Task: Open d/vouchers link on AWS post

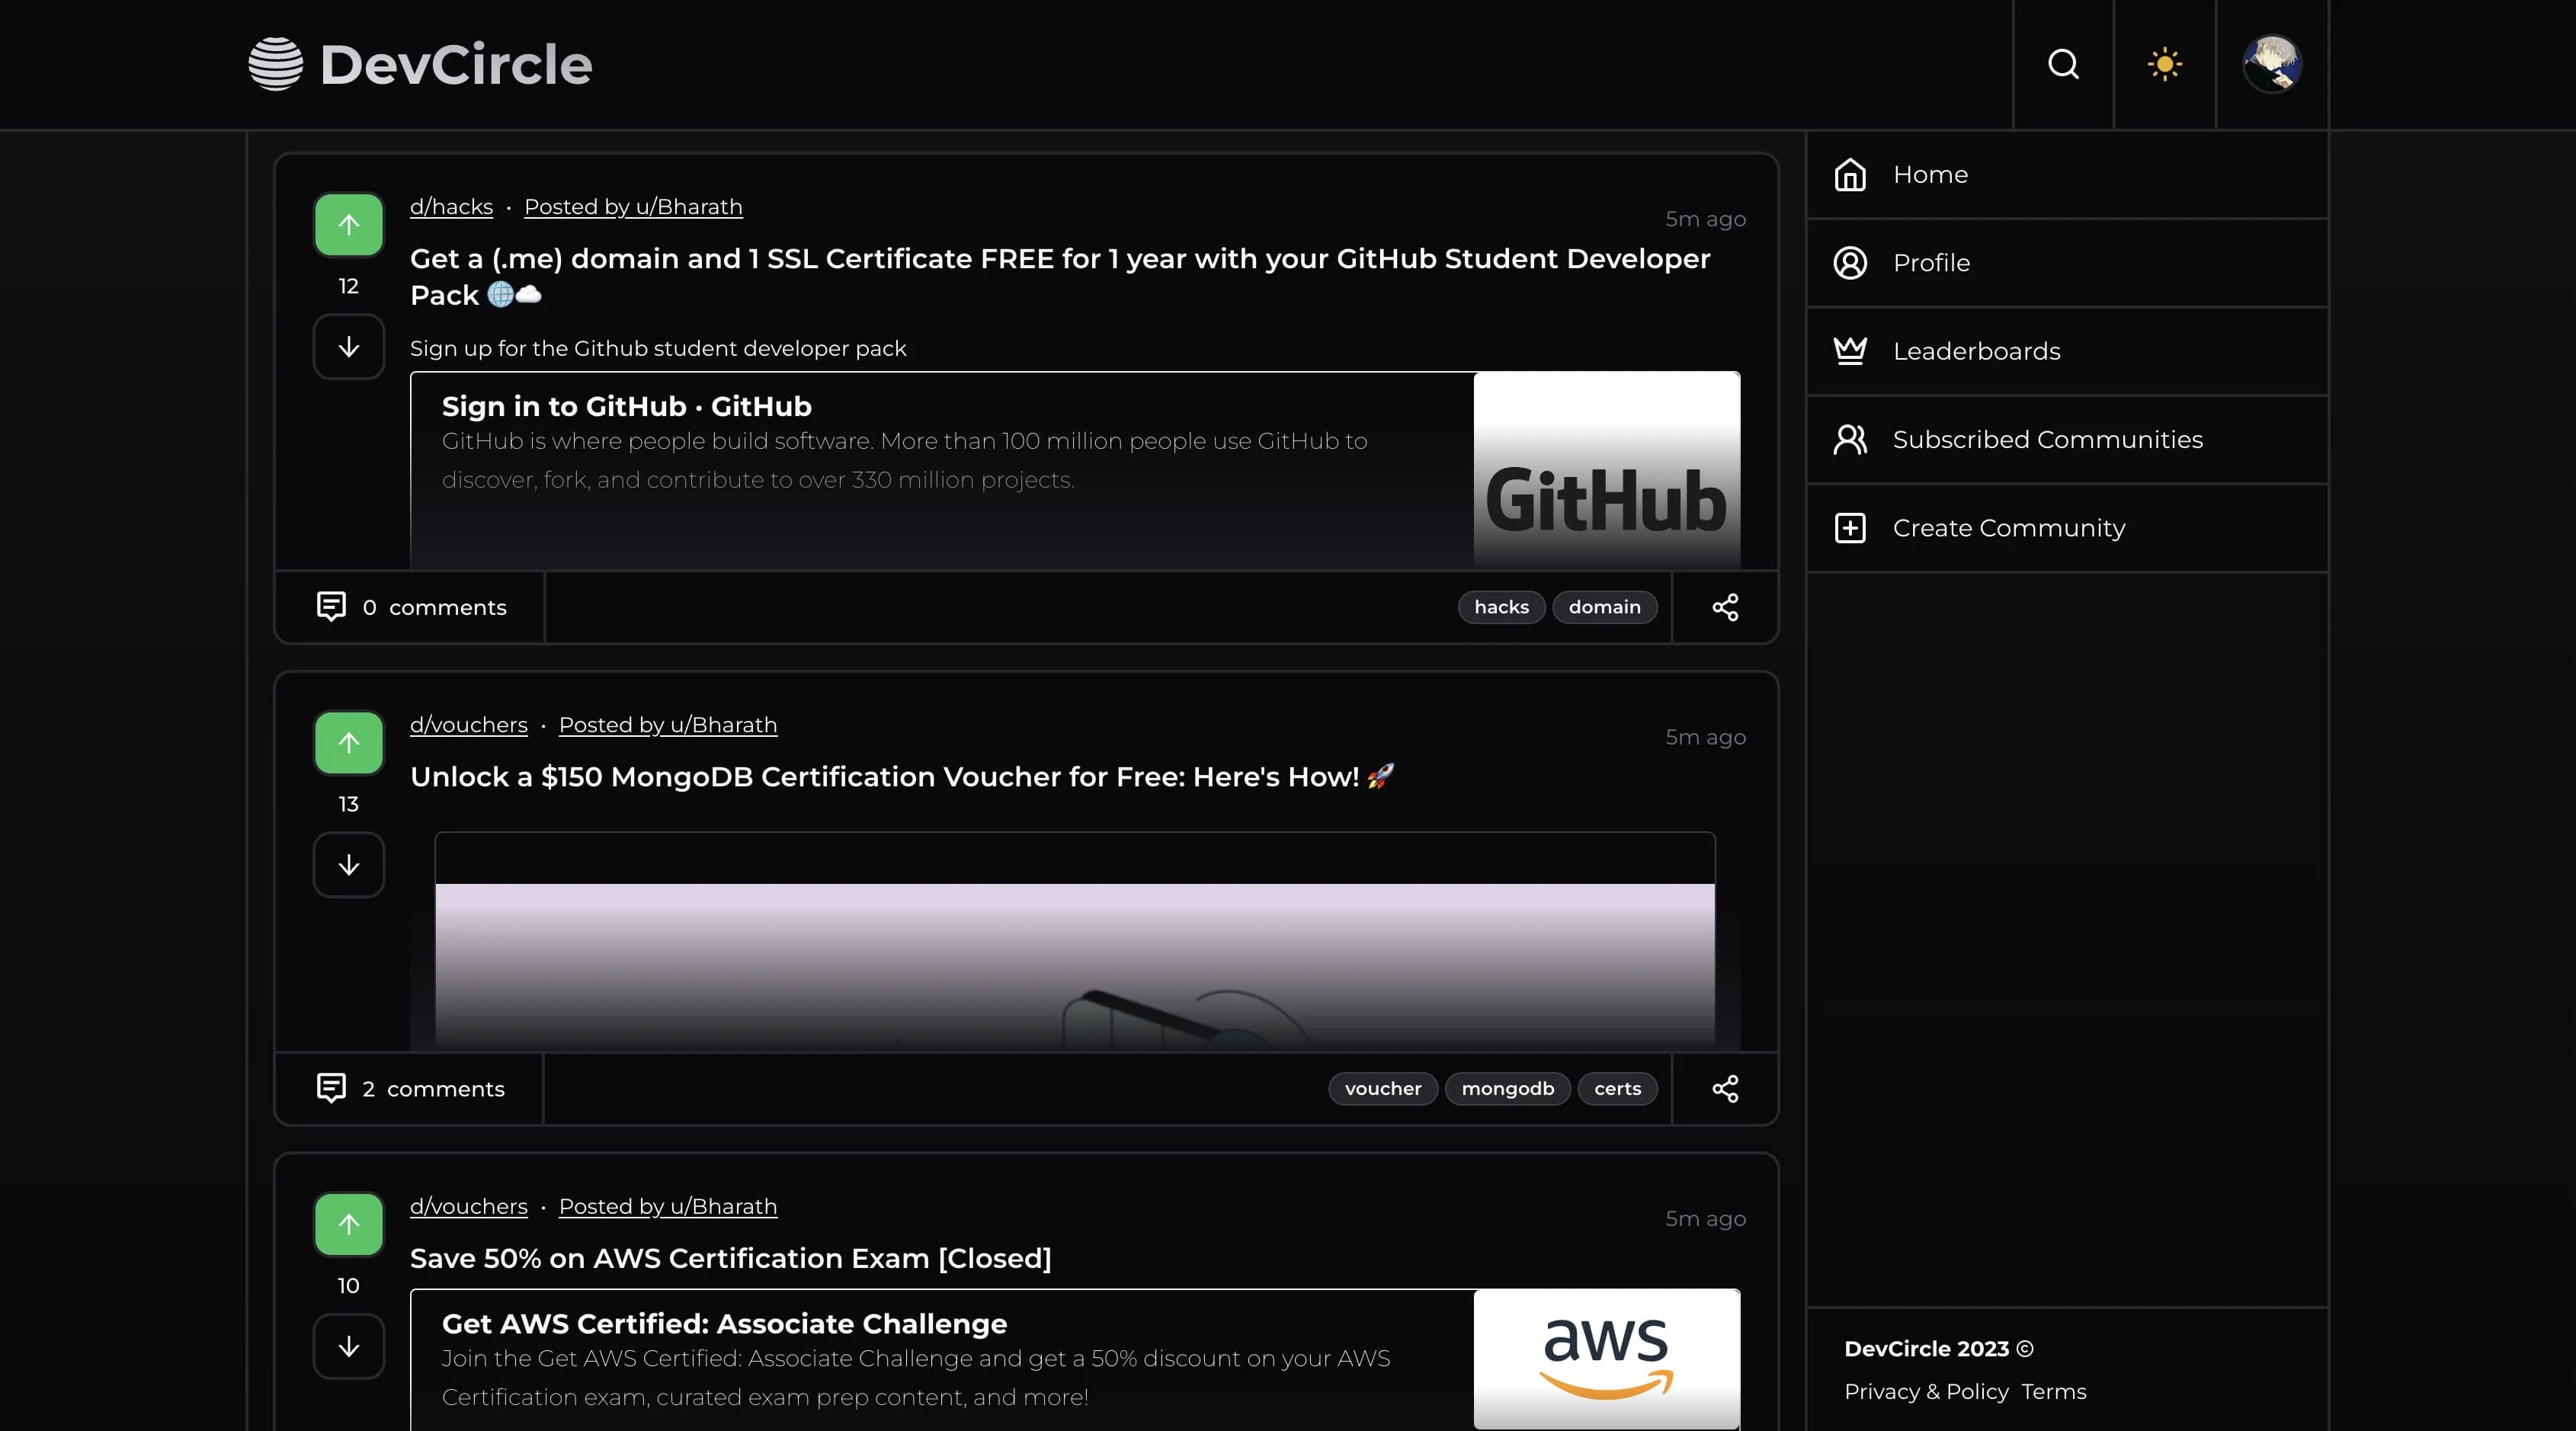Action: click(x=468, y=1206)
